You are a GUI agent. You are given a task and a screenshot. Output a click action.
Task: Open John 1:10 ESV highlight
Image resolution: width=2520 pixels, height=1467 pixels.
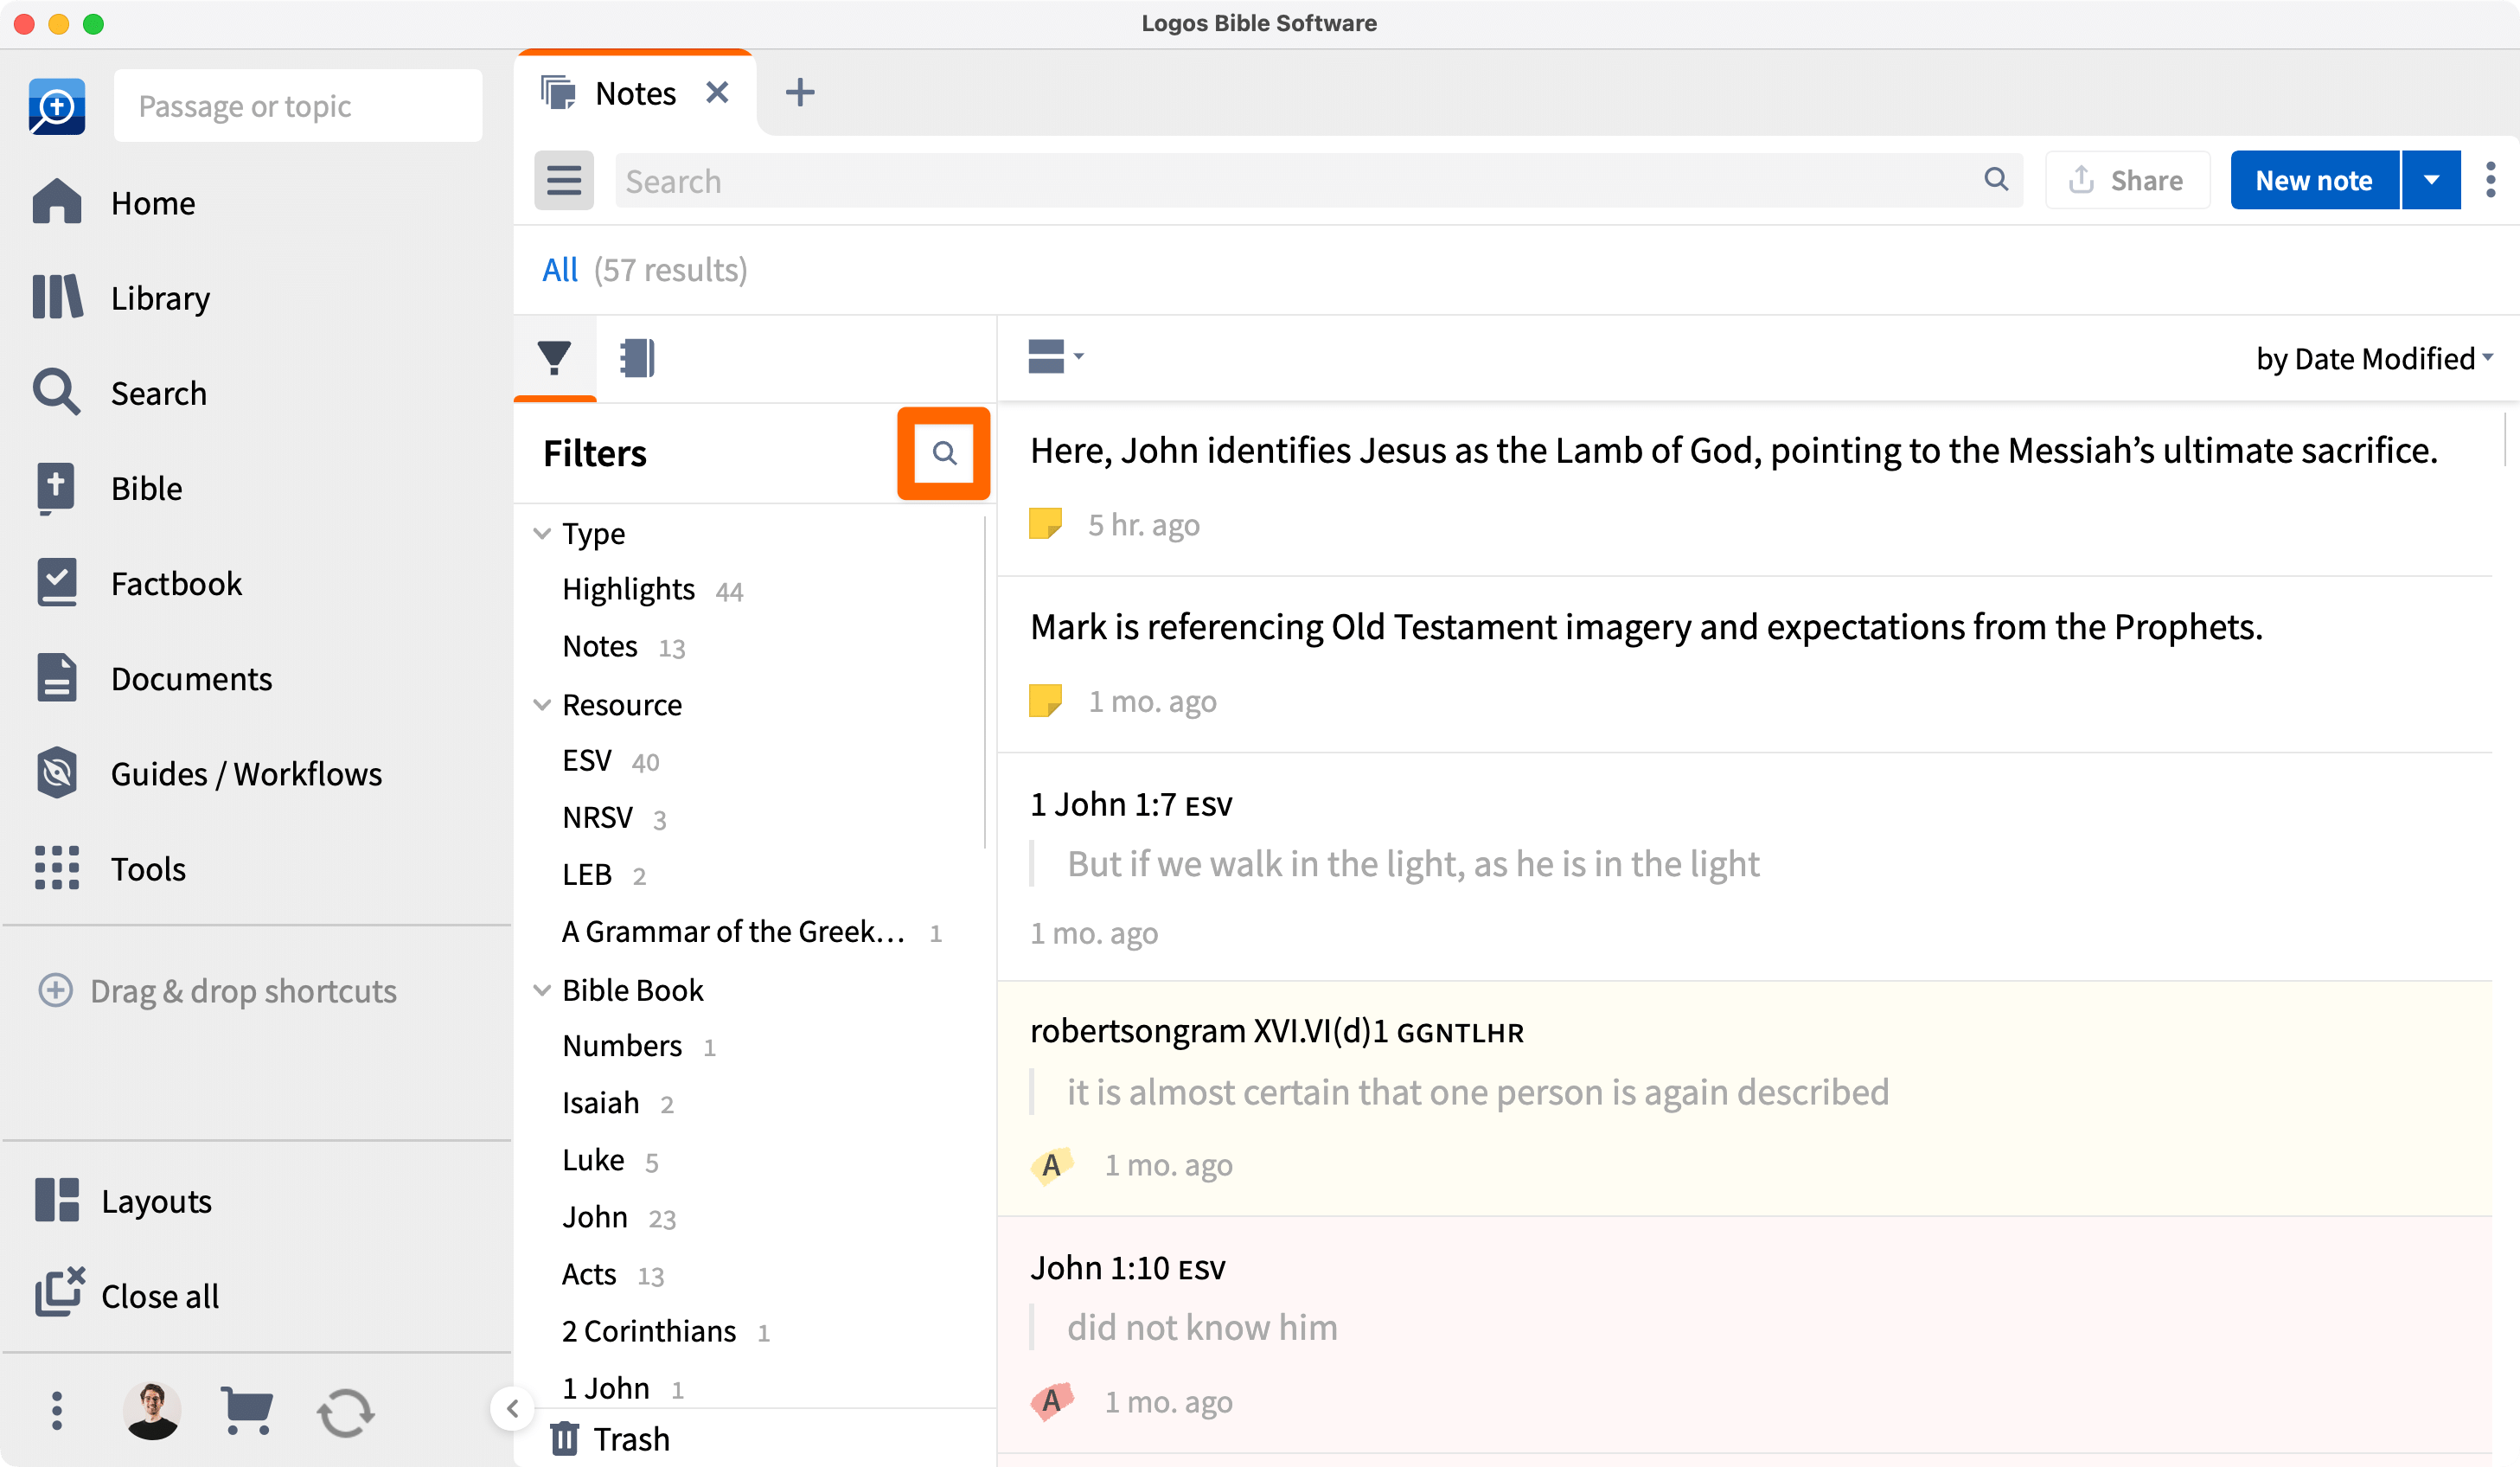click(1745, 1335)
